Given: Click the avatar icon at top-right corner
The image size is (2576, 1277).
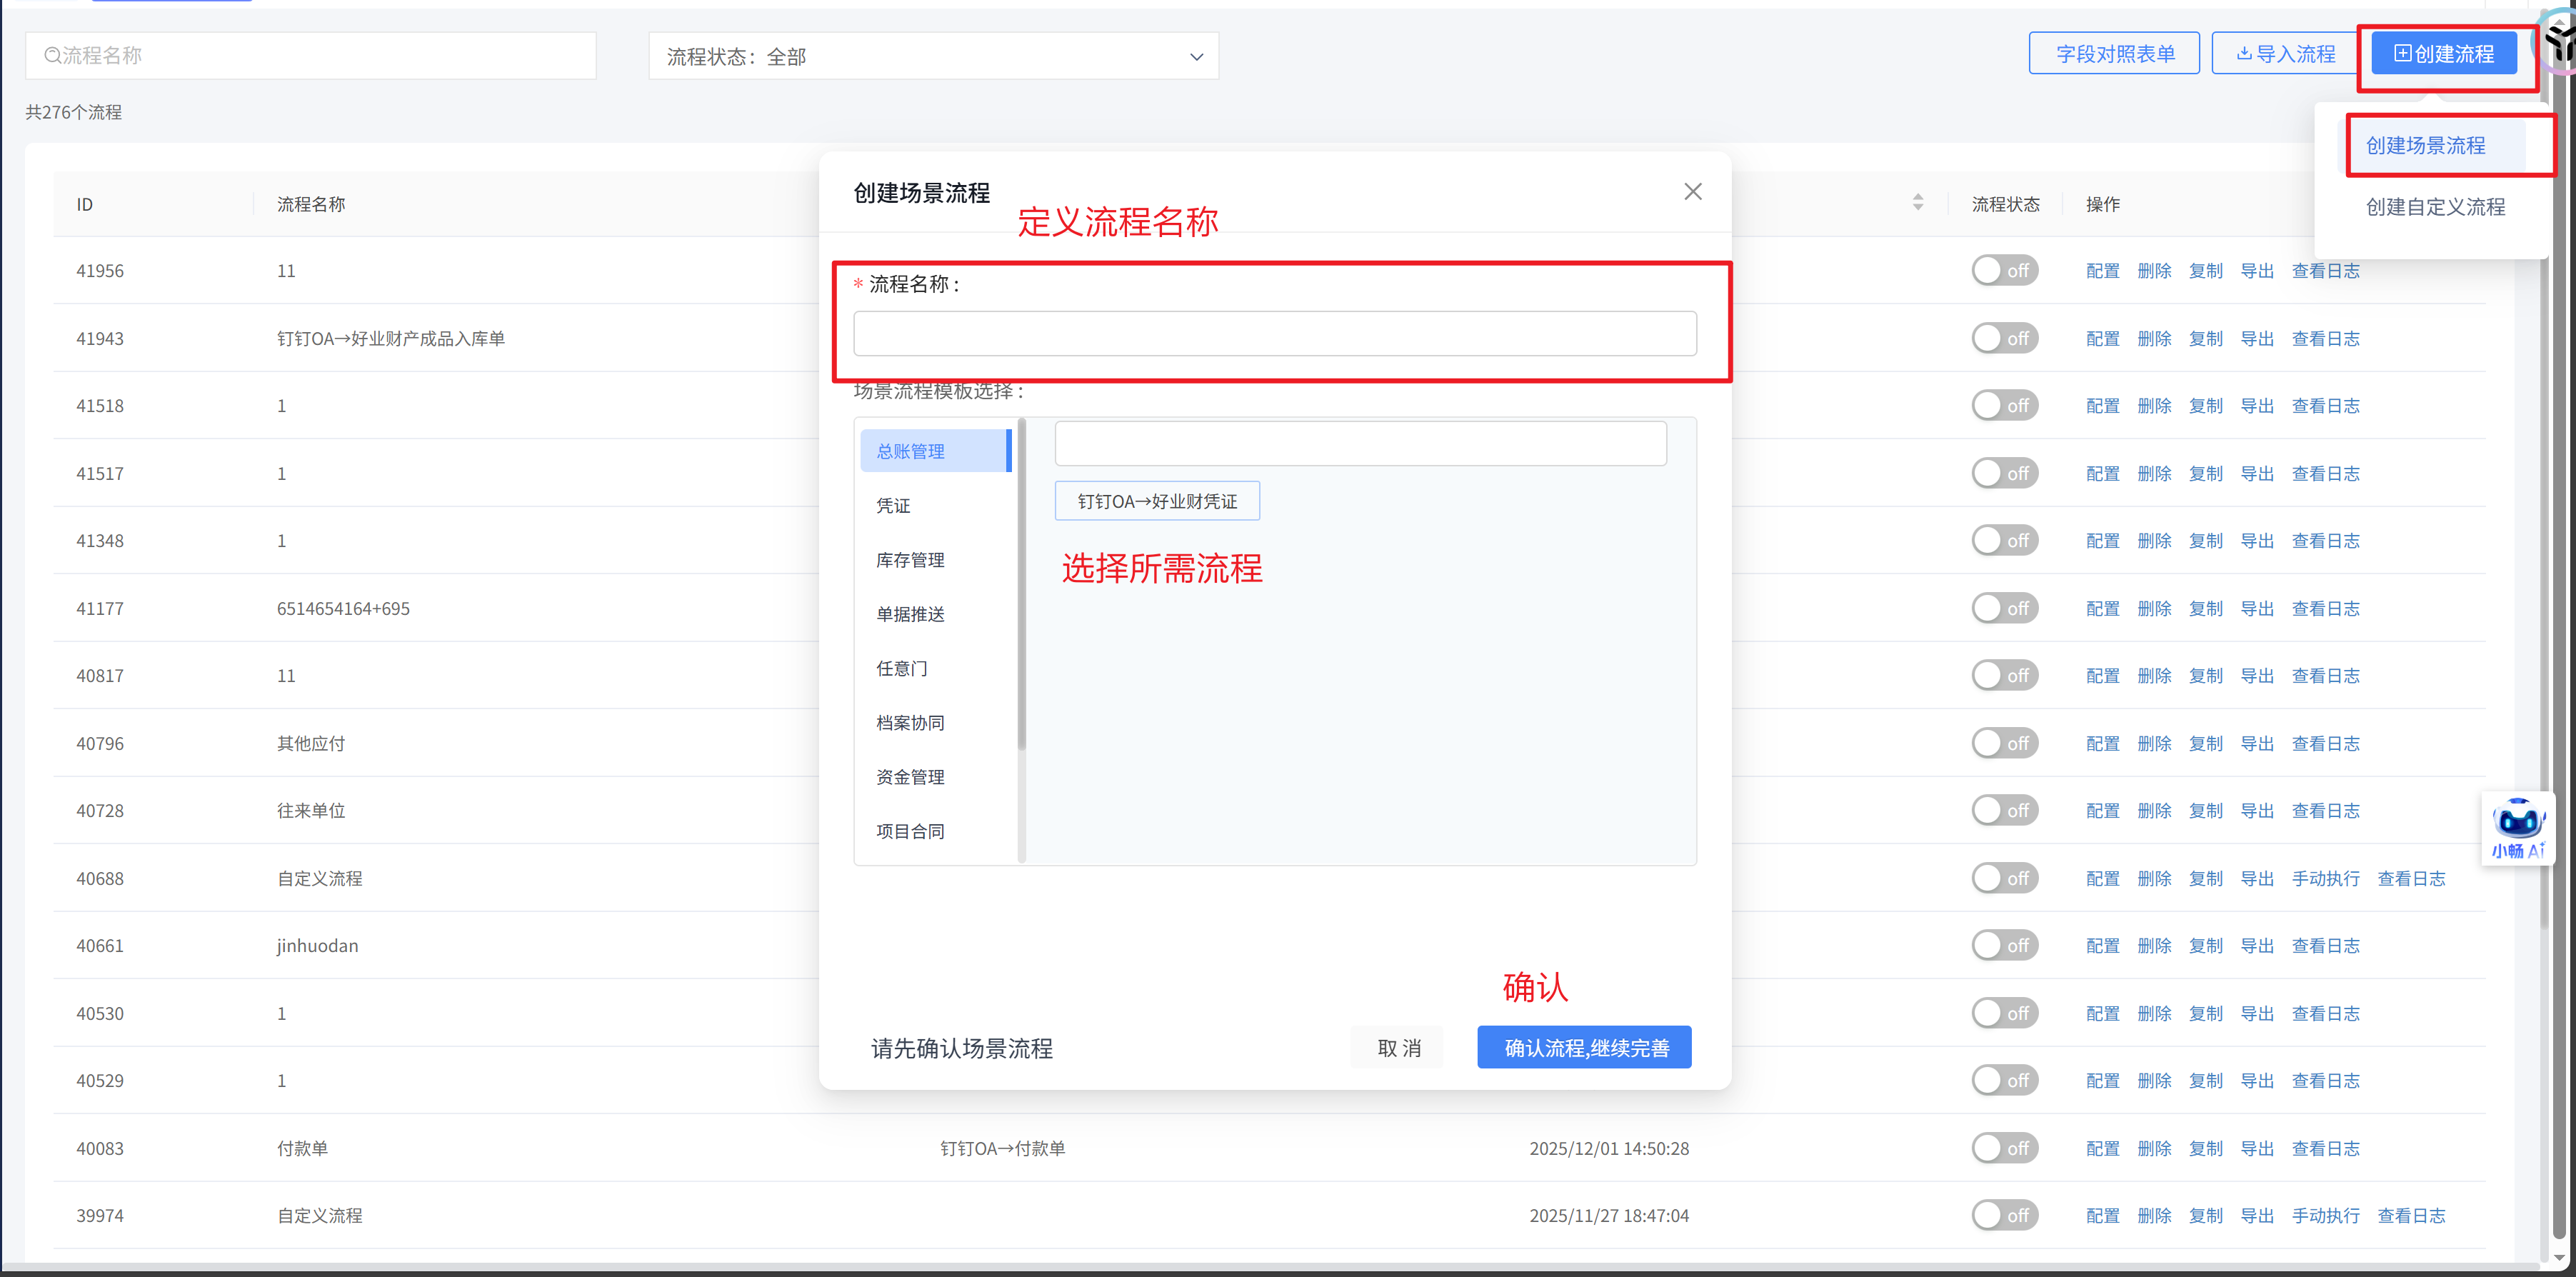Looking at the screenshot, I should pyautogui.click(x=2561, y=42).
